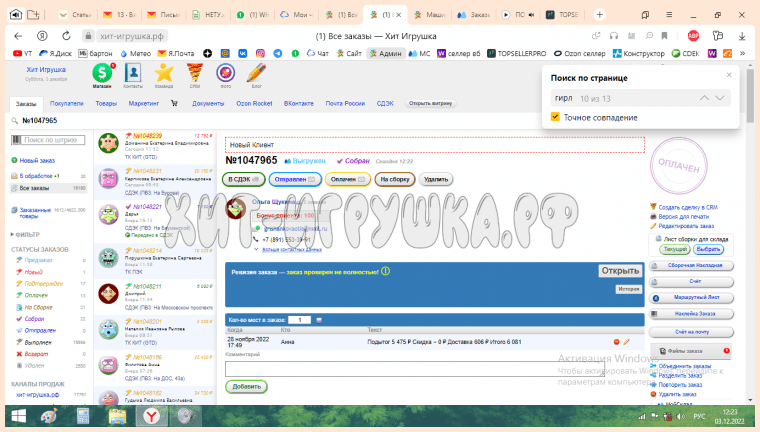The height and width of the screenshot is (432, 760).
Task: Click the В СДЭК status button
Action: tap(244, 179)
